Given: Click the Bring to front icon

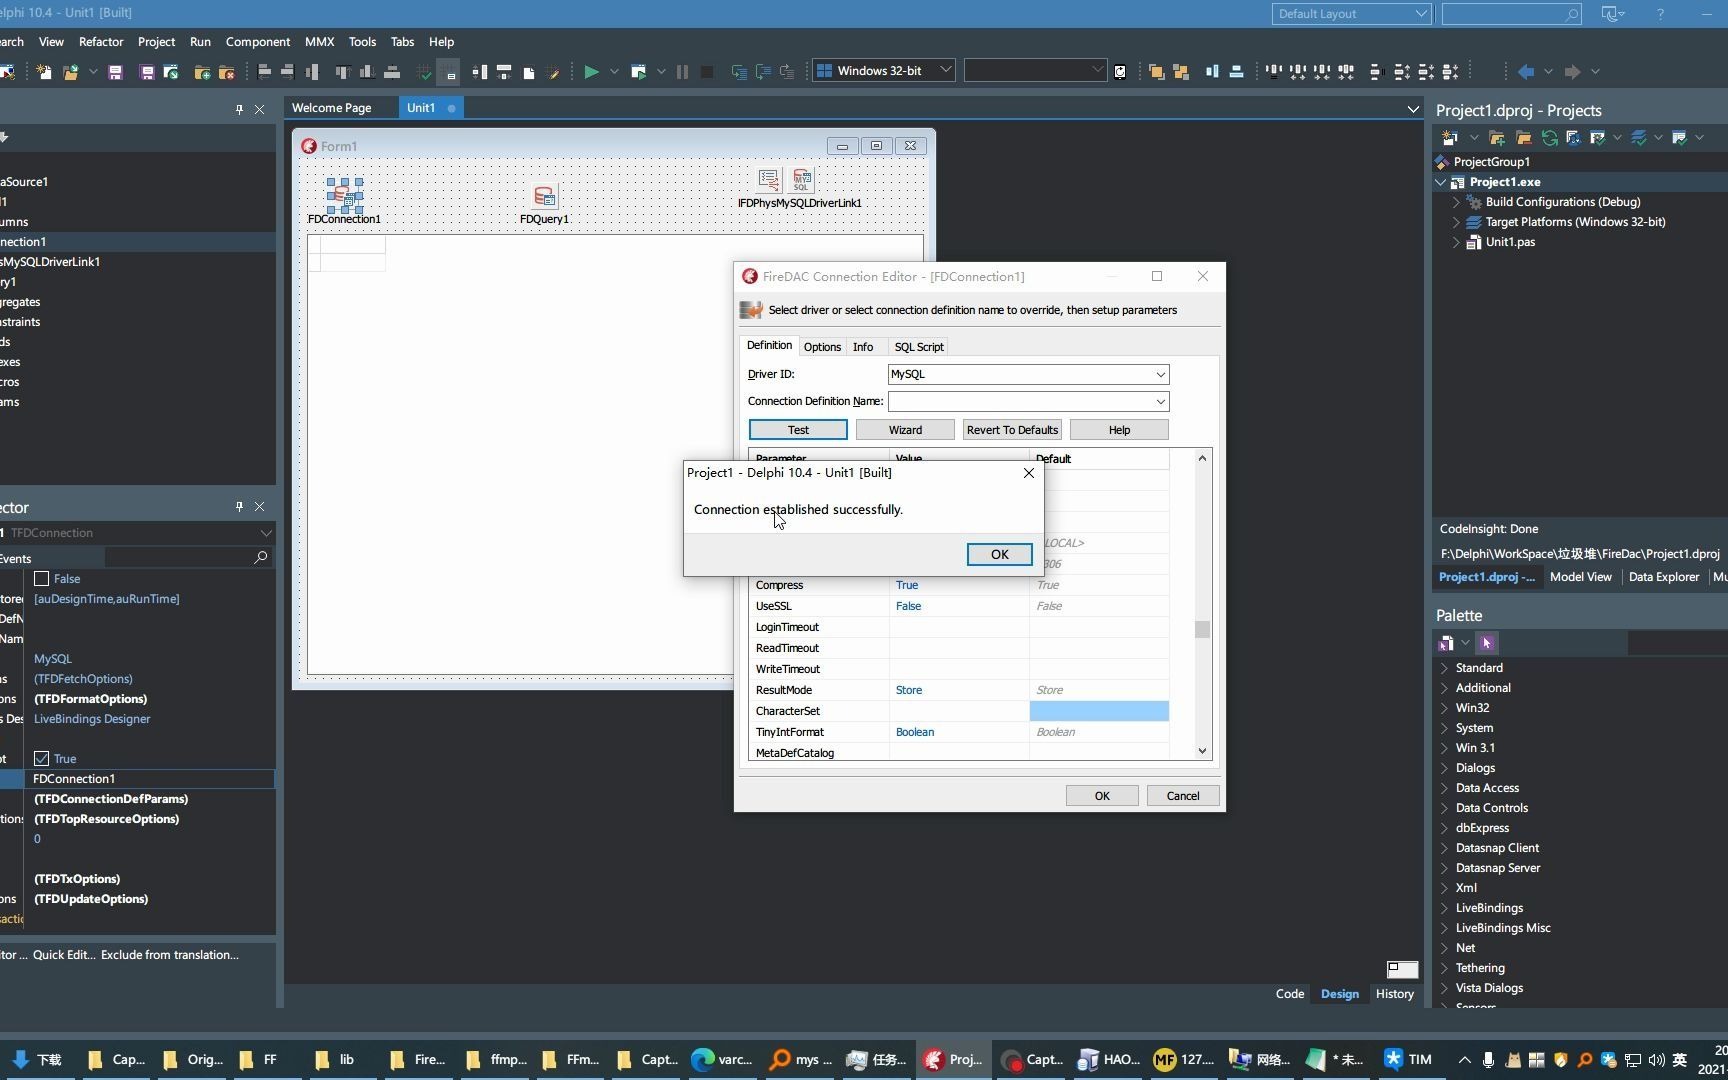Looking at the screenshot, I should (1156, 72).
